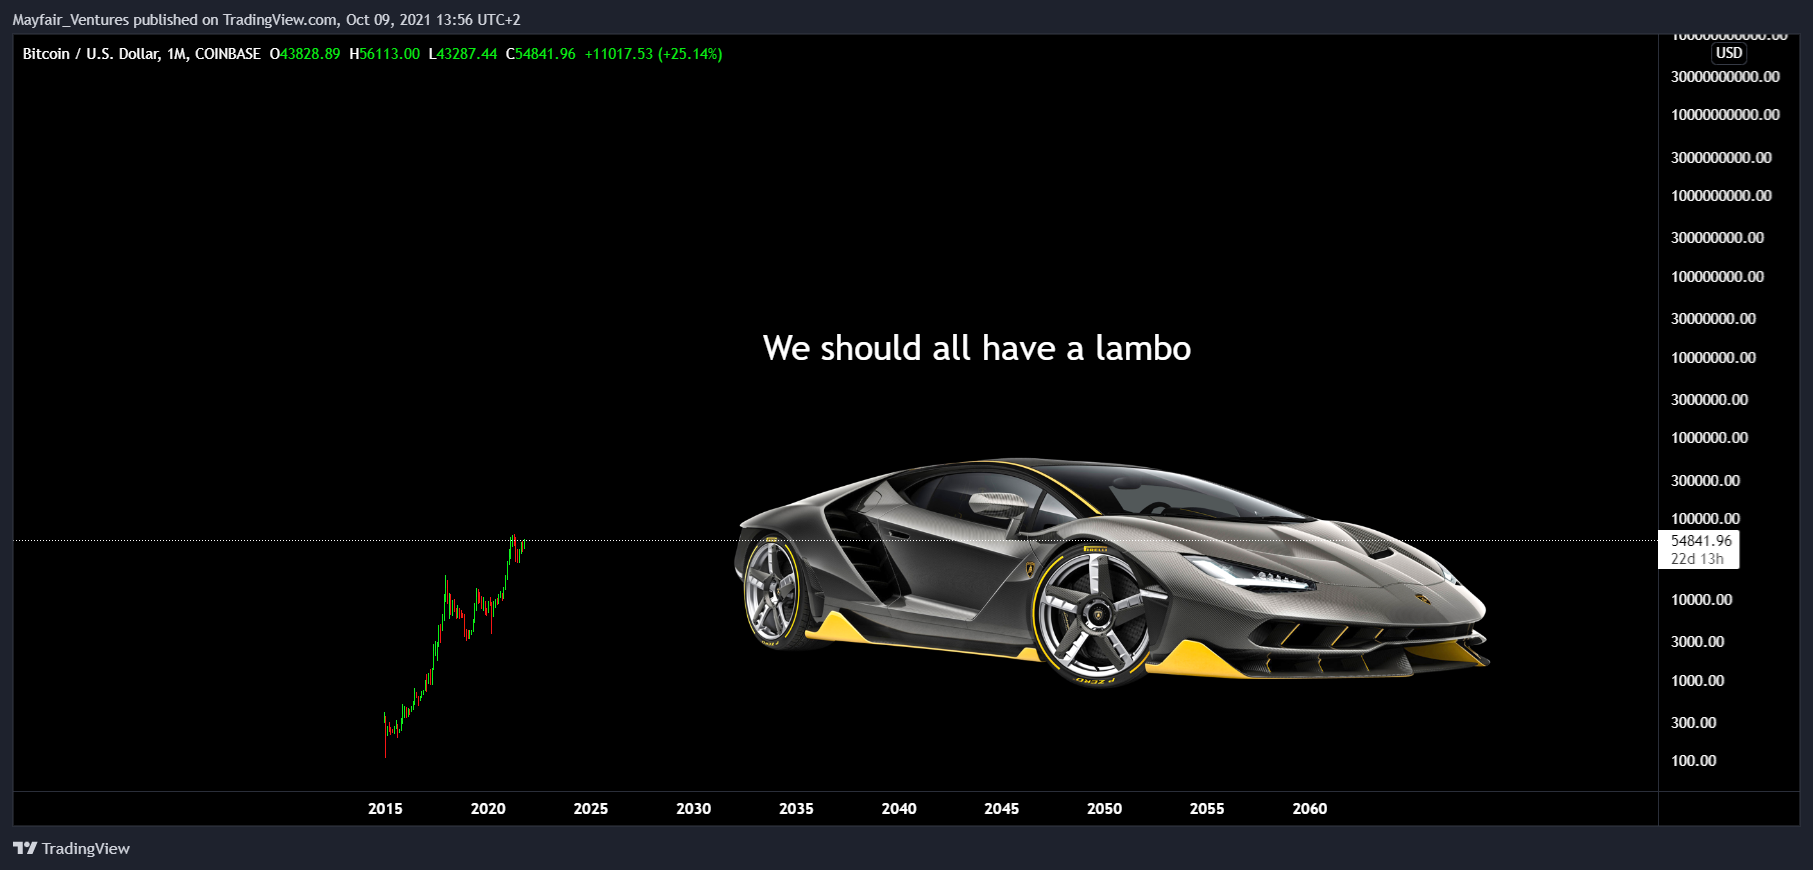
Task: Click the 10000000.00 price axis label
Action: click(1713, 358)
